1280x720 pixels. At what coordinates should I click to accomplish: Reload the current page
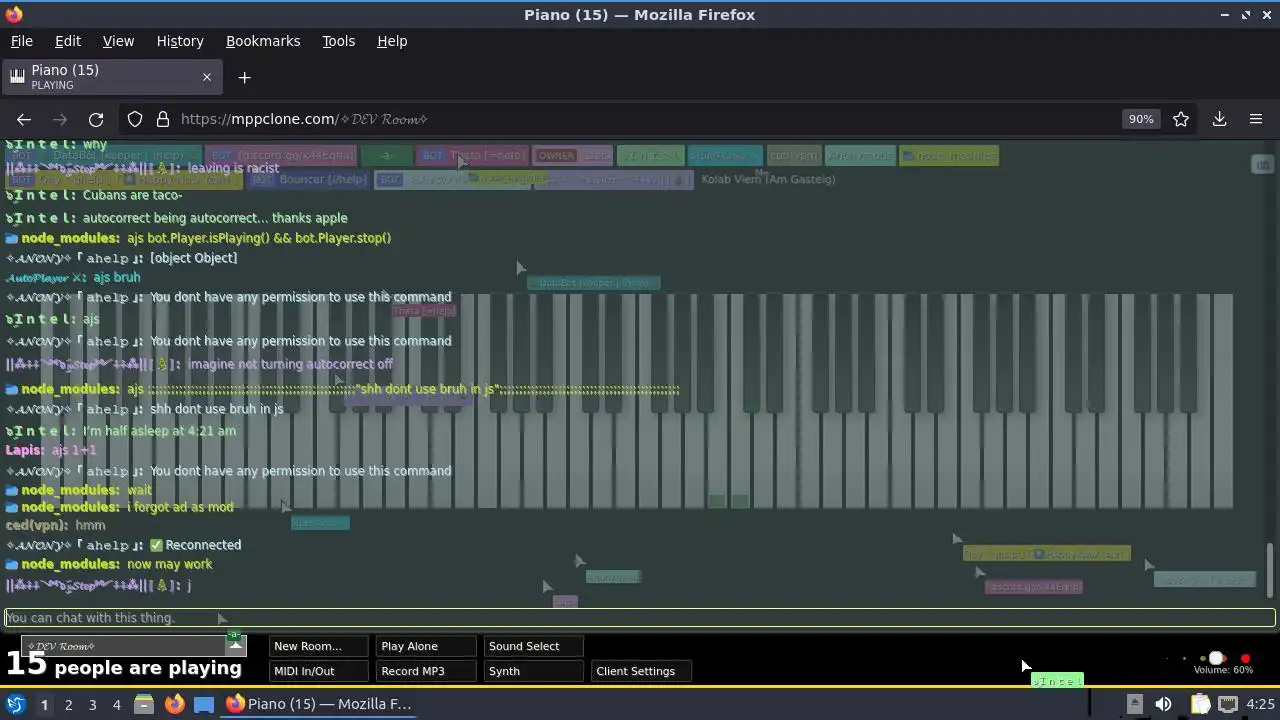tap(96, 119)
